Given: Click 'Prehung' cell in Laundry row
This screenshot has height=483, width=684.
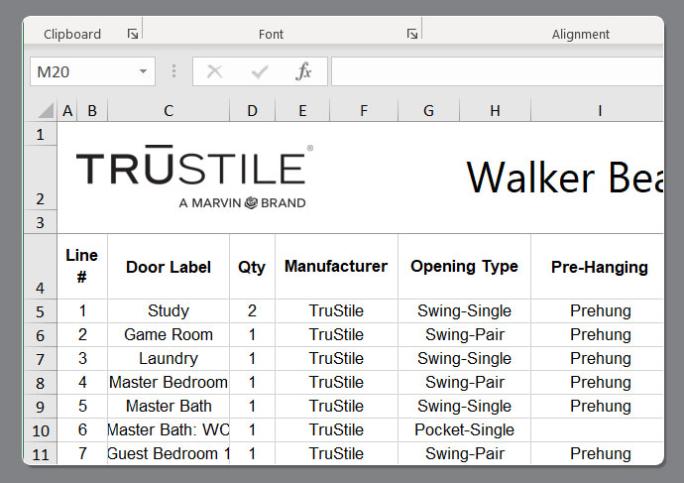Looking at the screenshot, I should tap(597, 359).
